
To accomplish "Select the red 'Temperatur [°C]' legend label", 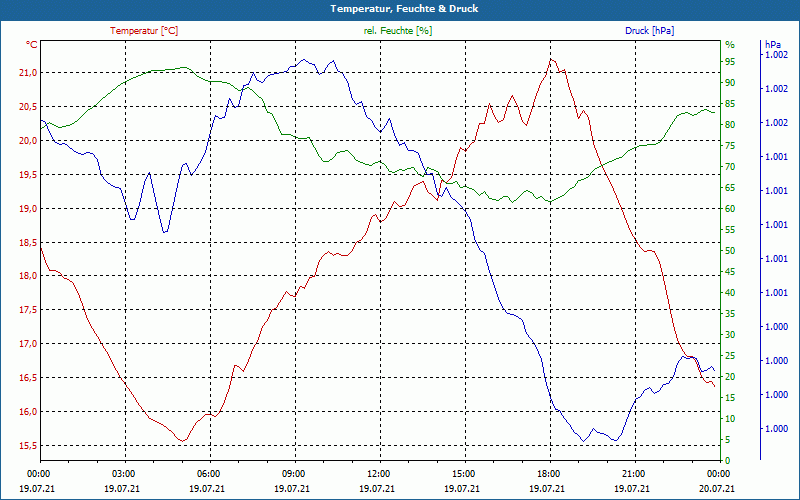I will tap(144, 31).
